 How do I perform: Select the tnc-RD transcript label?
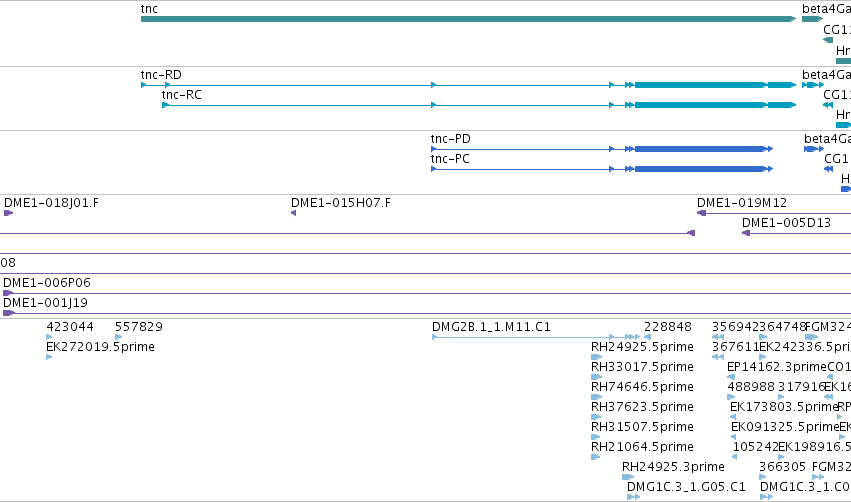[x=161, y=75]
